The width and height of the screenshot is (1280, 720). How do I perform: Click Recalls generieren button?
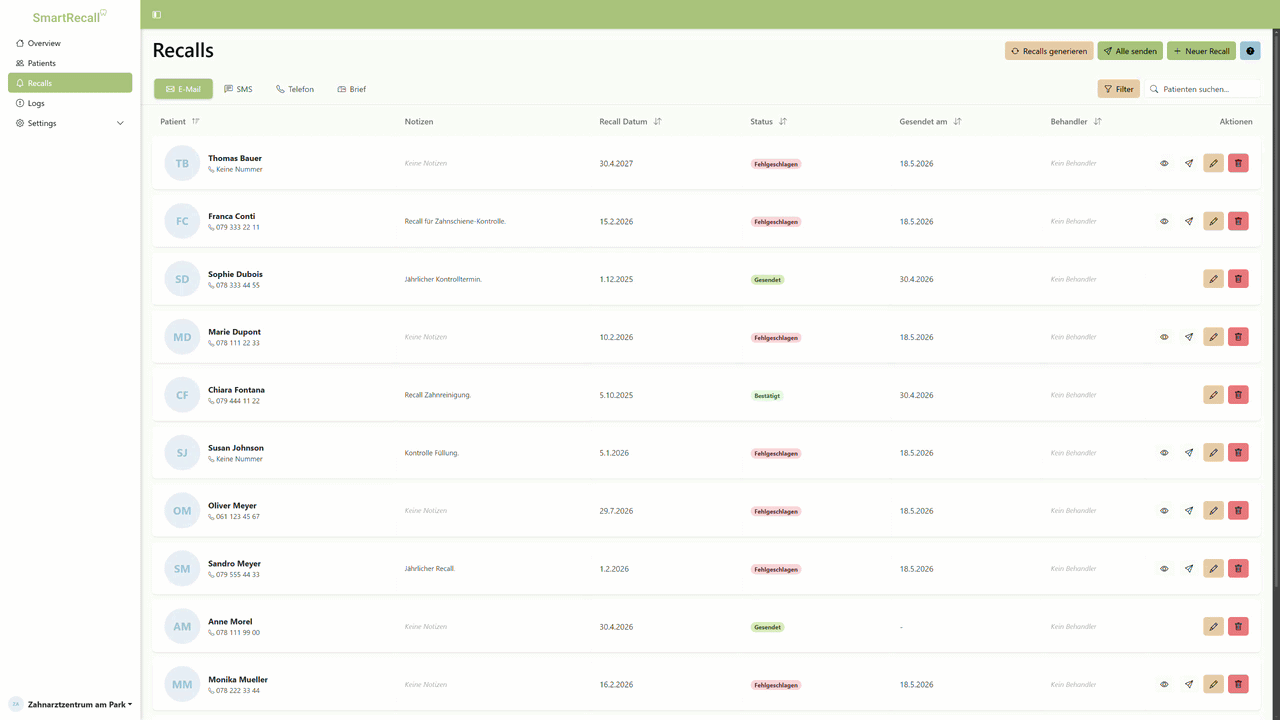1049,51
